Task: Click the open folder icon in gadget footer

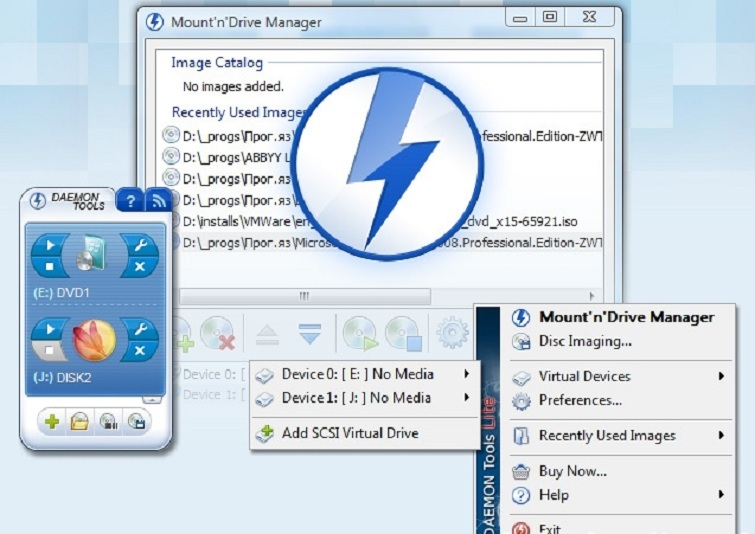Action: (79, 422)
